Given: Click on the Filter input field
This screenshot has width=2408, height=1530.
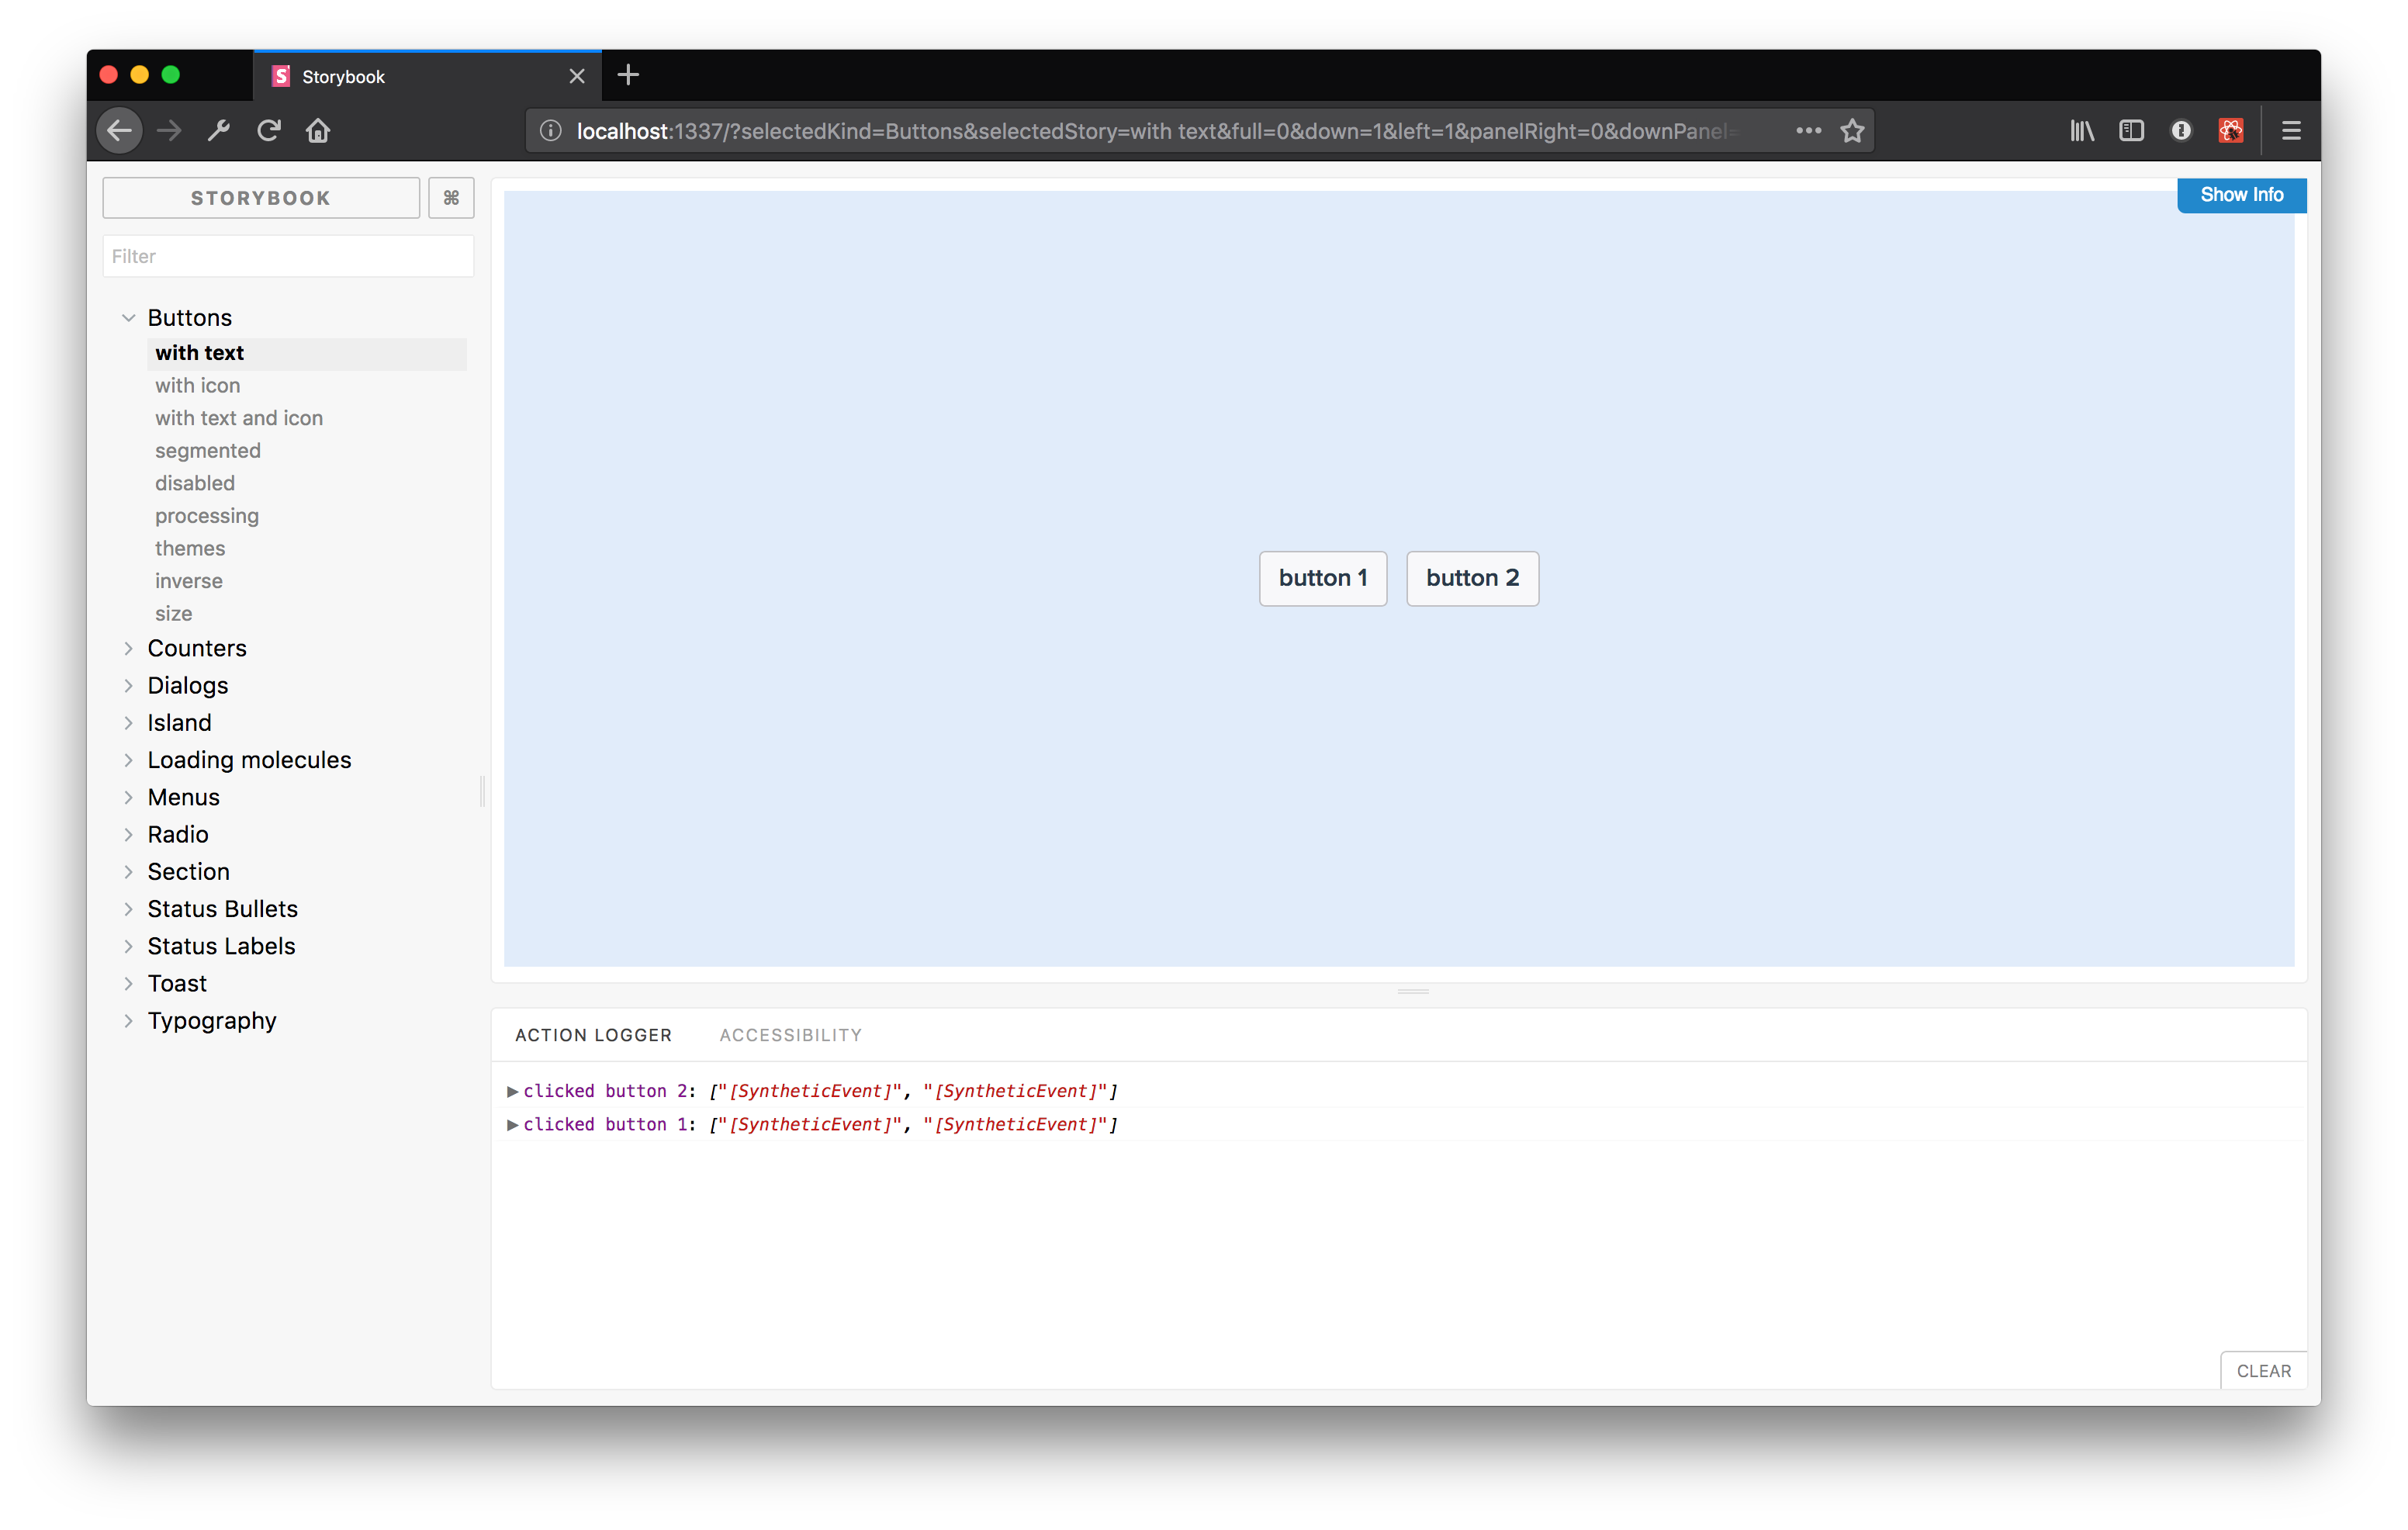Looking at the screenshot, I should [286, 254].
